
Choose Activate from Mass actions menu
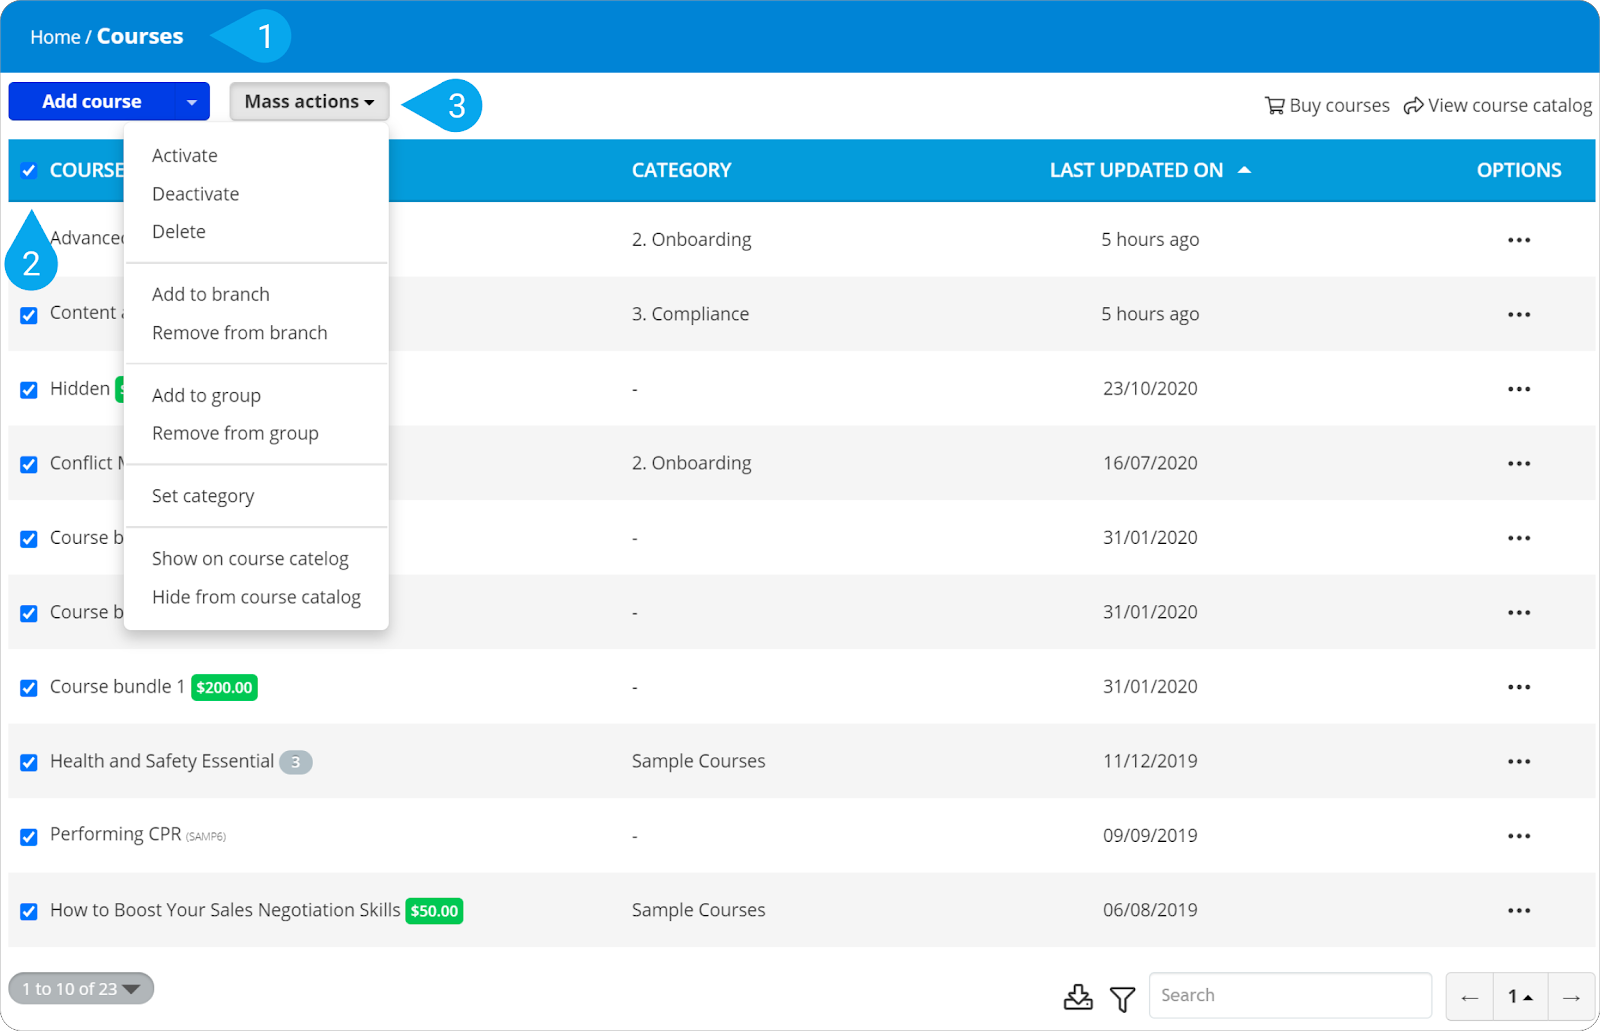click(185, 156)
